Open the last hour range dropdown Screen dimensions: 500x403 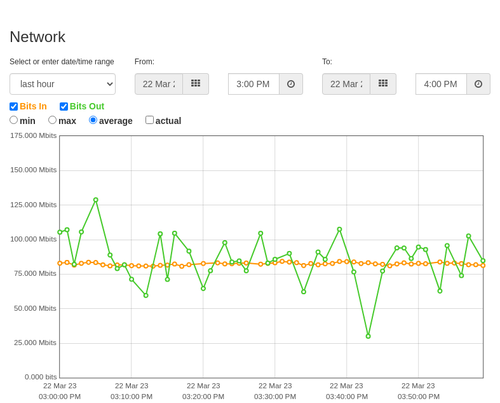point(63,84)
